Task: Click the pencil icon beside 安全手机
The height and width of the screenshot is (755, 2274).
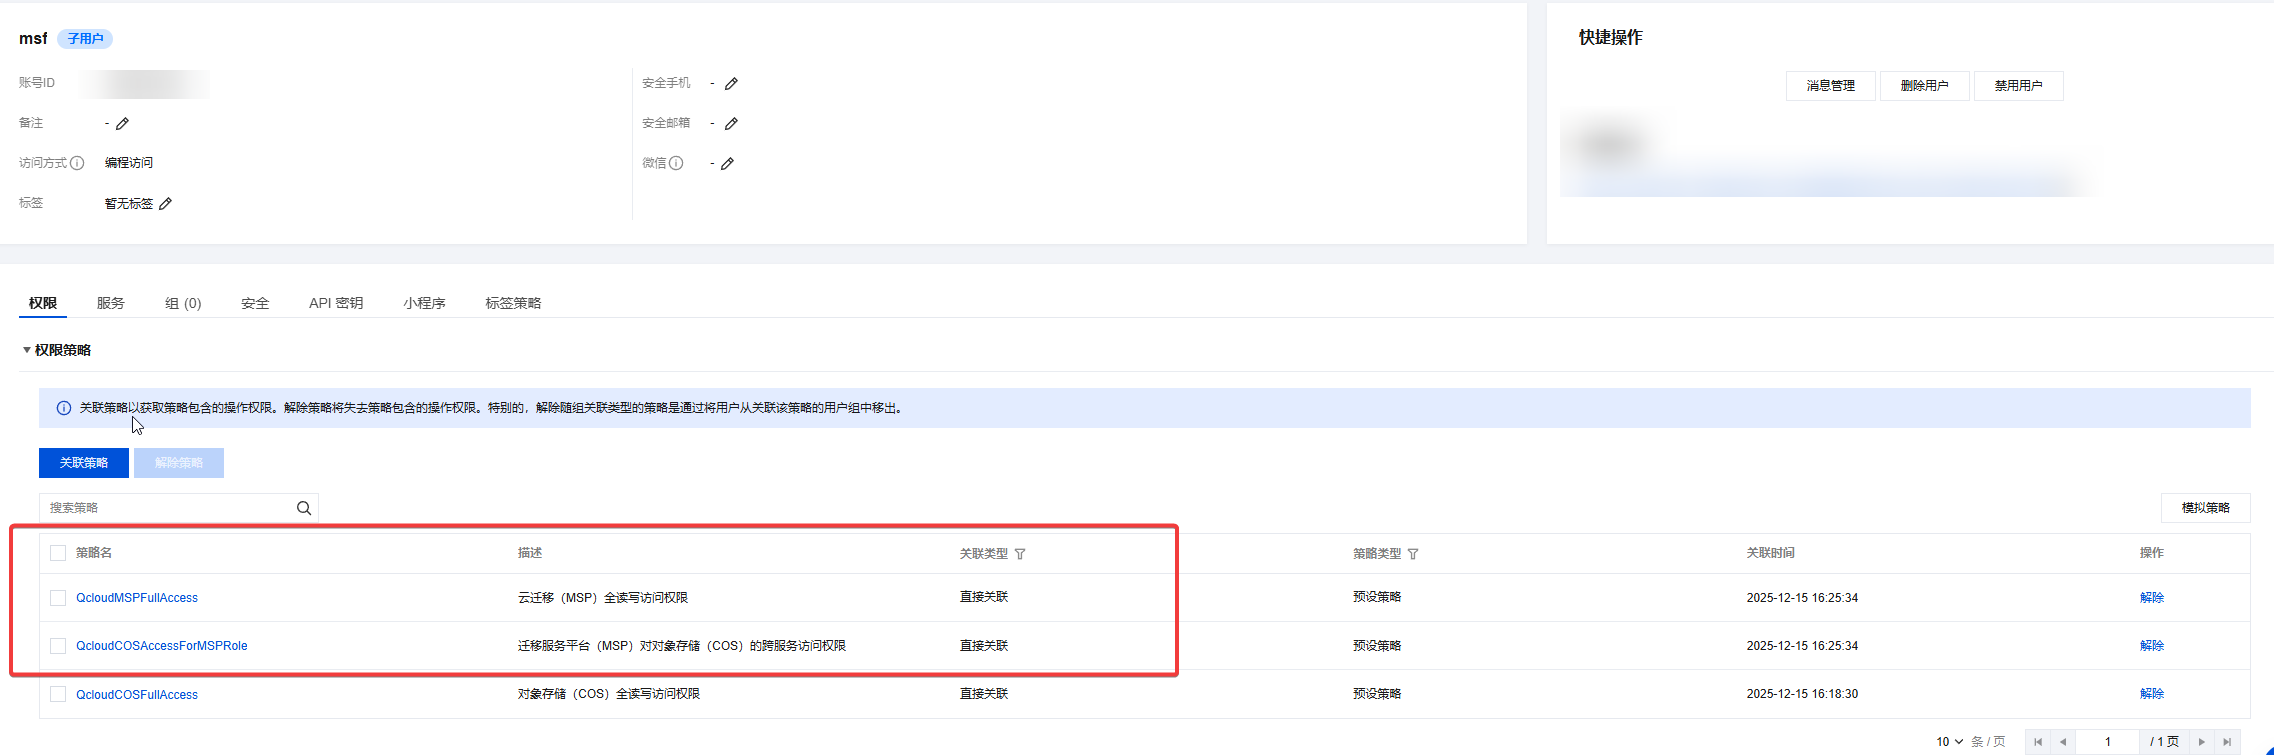Action: point(731,84)
